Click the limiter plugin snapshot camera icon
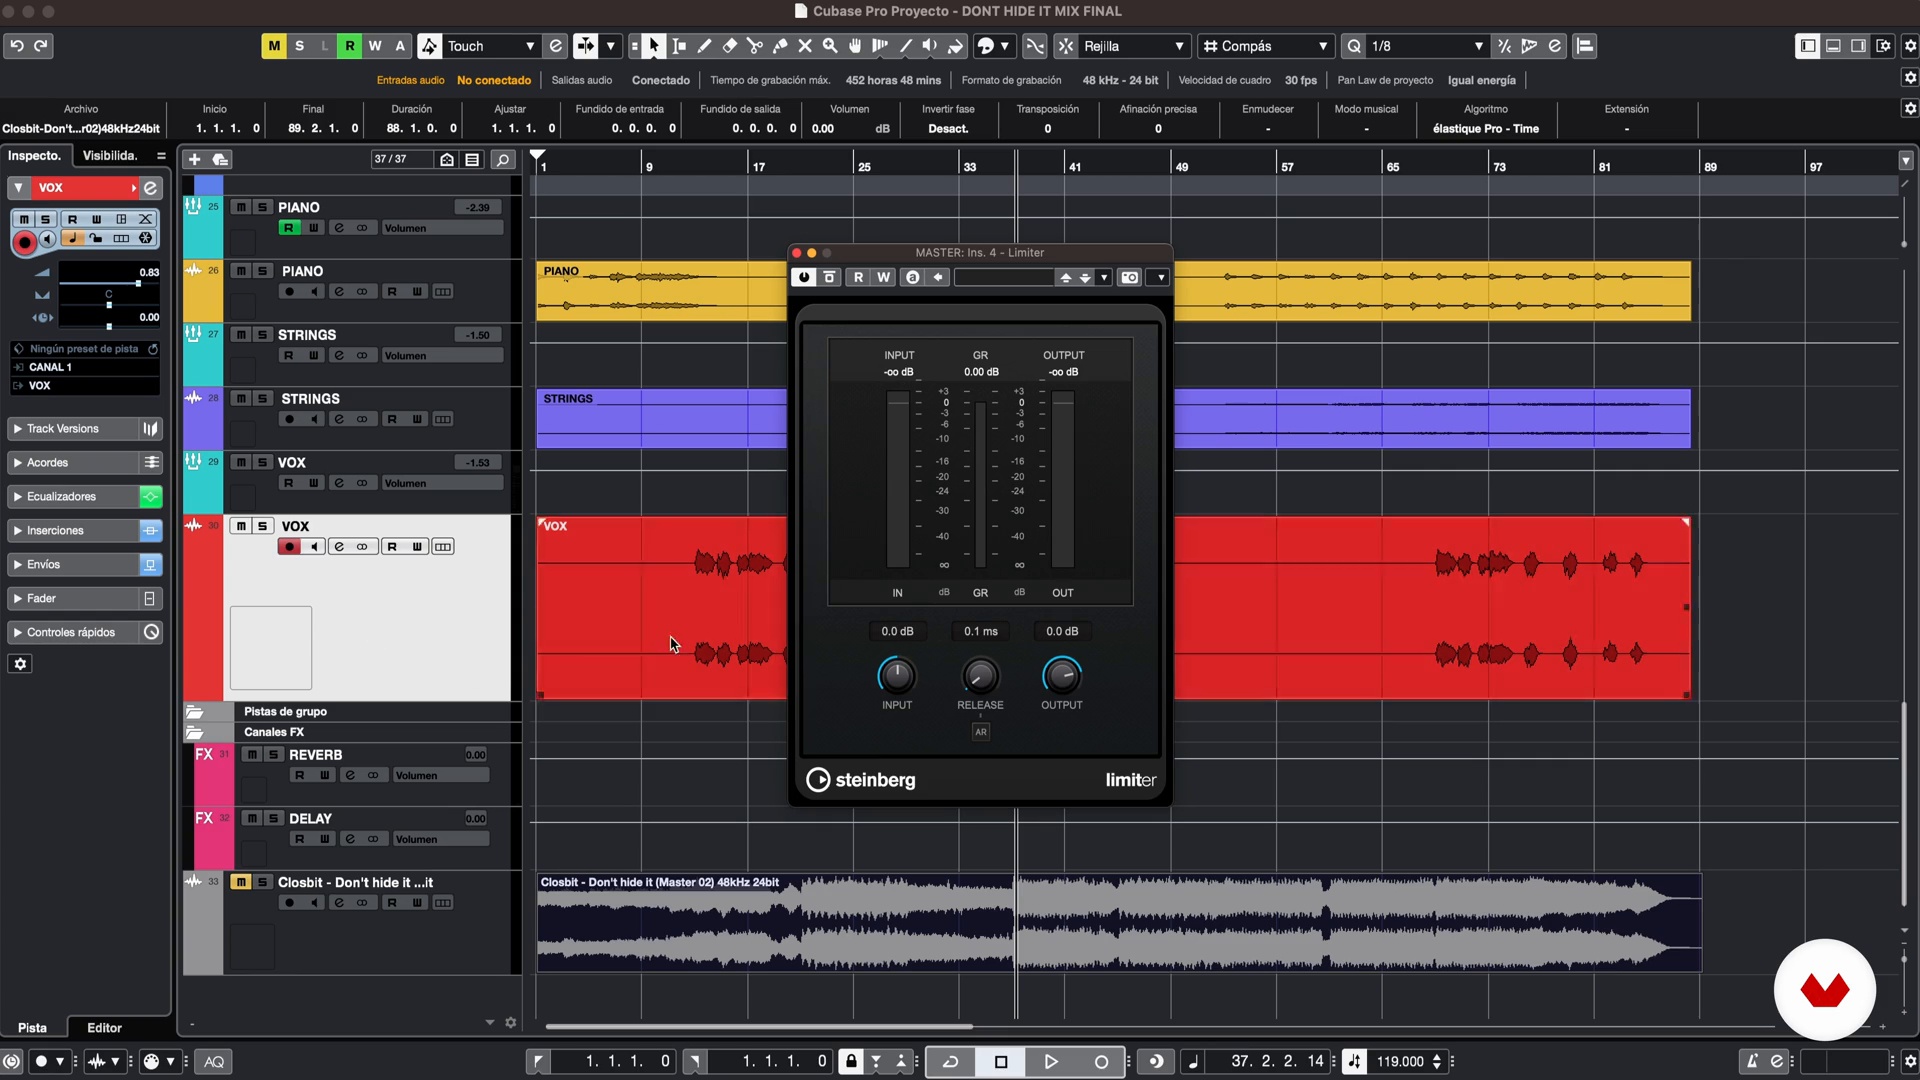This screenshot has height=1080, width=1920. point(1130,278)
